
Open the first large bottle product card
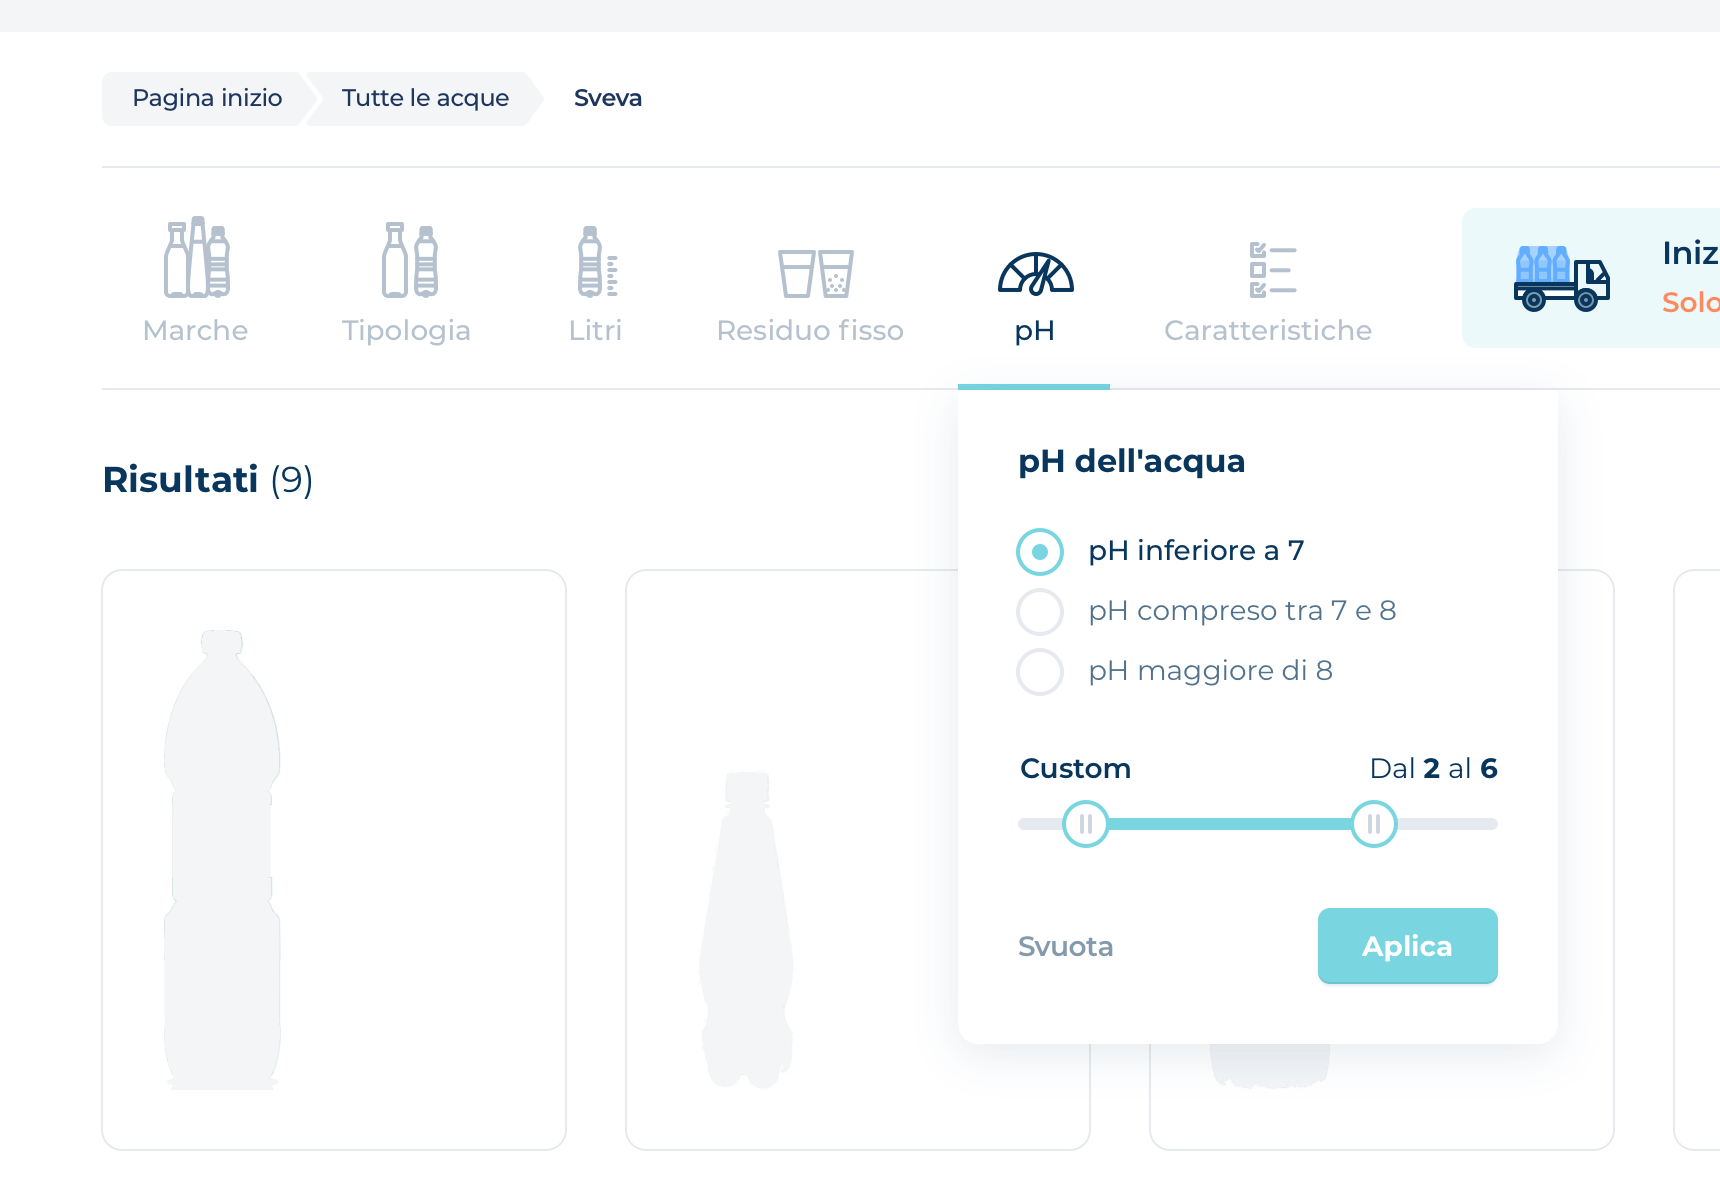[x=334, y=860]
